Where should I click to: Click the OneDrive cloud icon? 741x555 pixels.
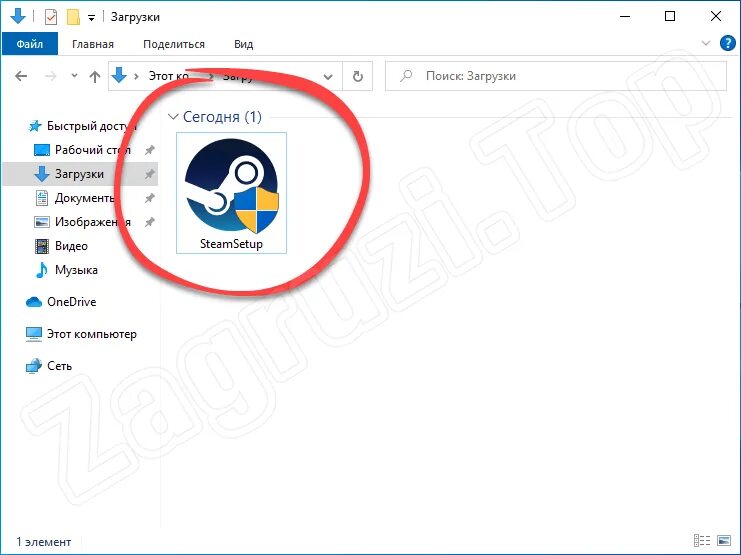[x=34, y=302]
